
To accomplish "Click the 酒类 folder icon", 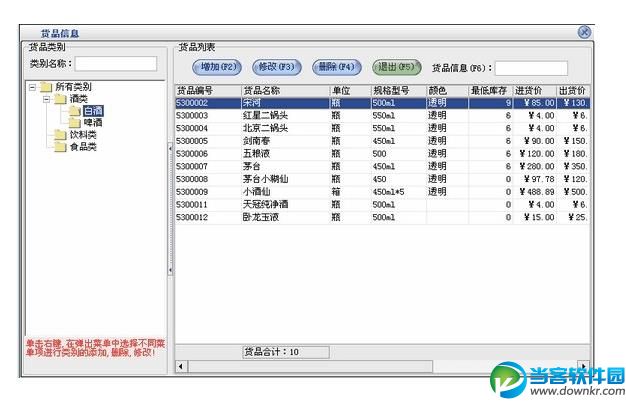I will [x=60, y=99].
